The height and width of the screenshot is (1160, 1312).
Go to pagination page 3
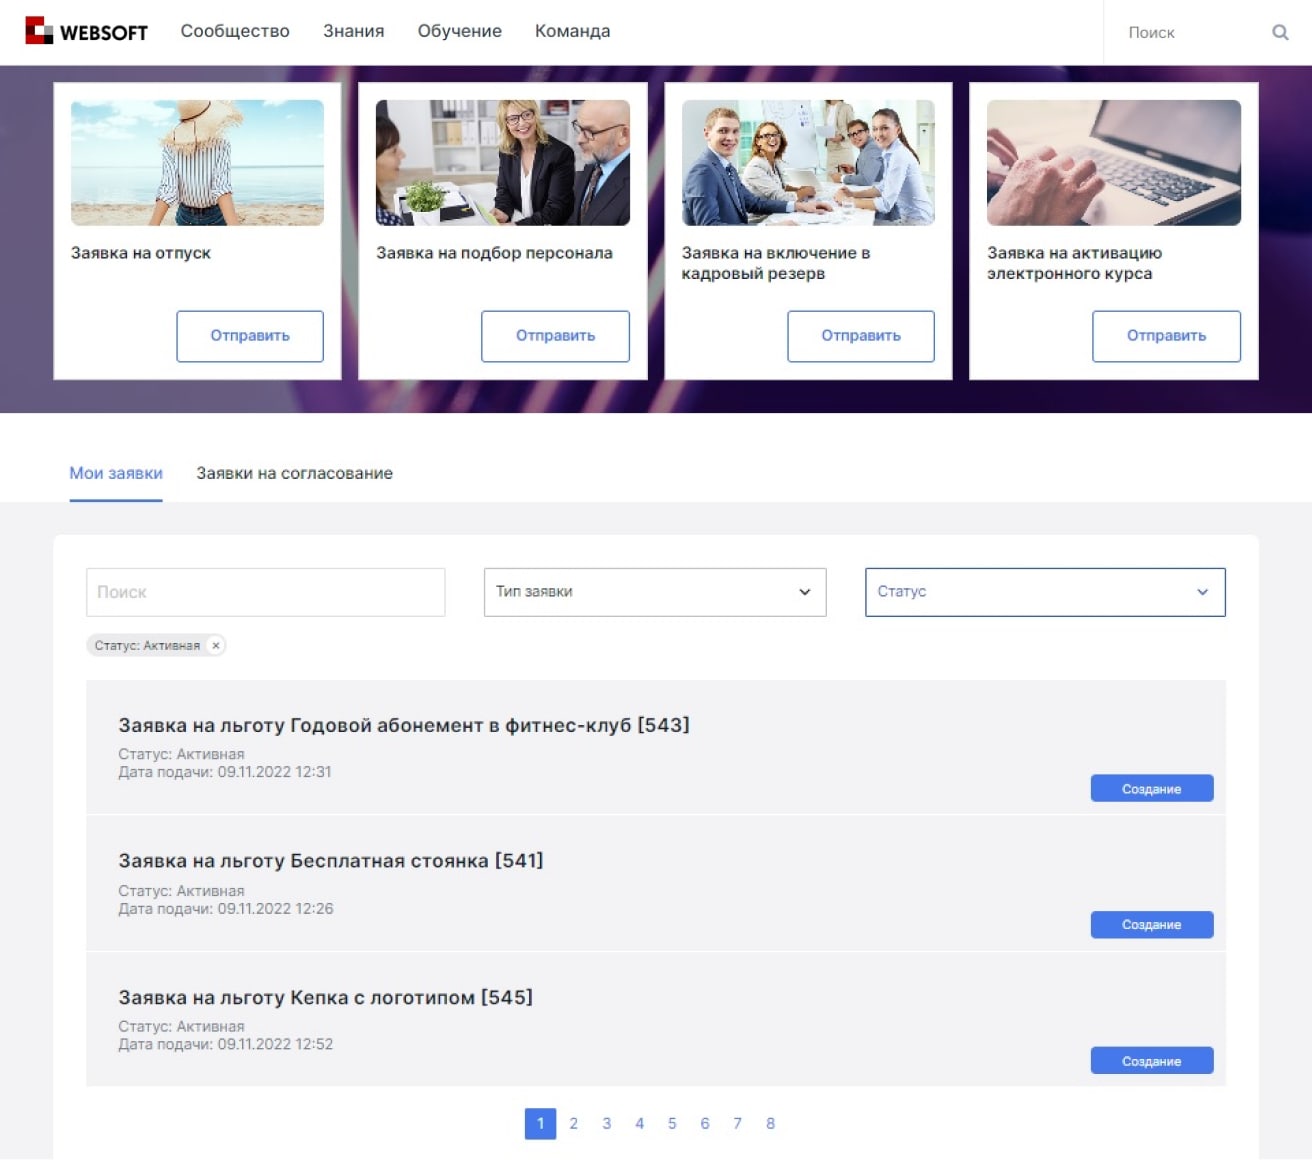pos(607,1124)
